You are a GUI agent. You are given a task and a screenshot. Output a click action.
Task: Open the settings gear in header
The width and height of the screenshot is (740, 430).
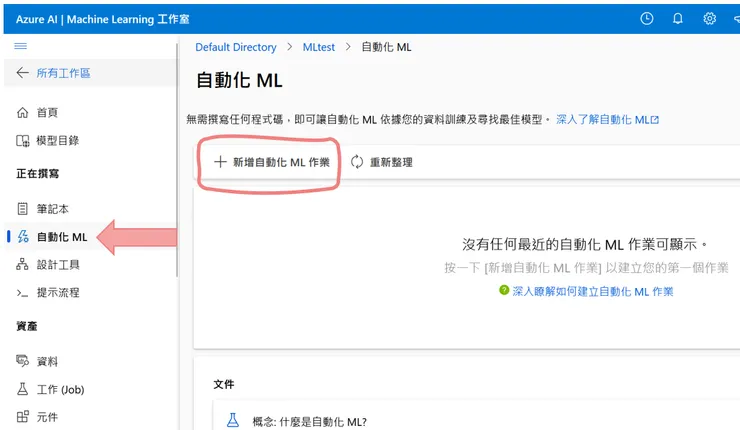click(x=709, y=18)
